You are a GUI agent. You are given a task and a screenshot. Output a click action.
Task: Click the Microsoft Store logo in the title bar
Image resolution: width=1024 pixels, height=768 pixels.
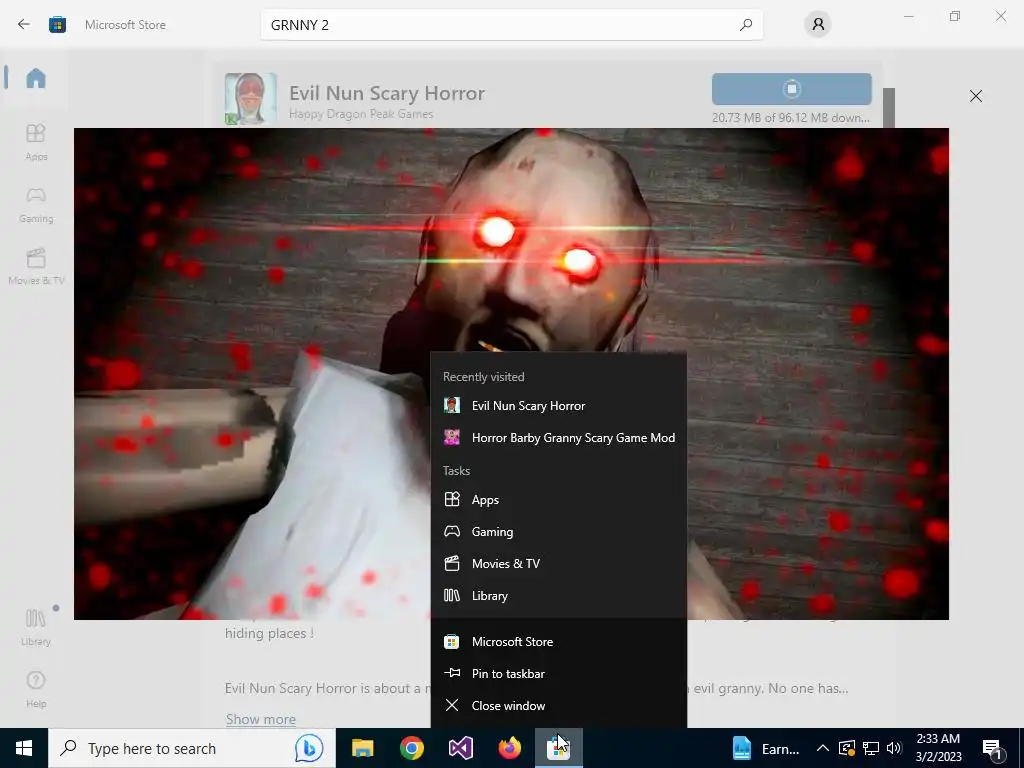(x=57, y=25)
